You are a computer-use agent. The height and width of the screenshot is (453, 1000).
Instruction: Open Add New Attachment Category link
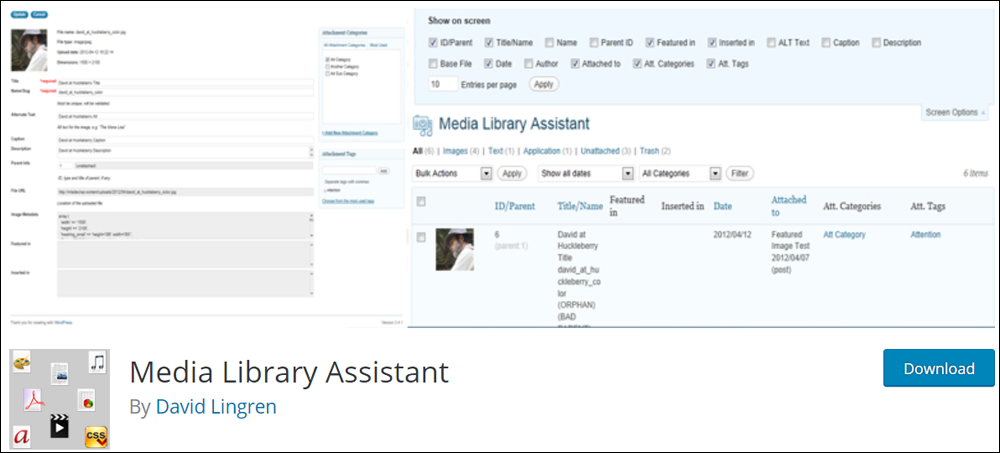click(350, 133)
